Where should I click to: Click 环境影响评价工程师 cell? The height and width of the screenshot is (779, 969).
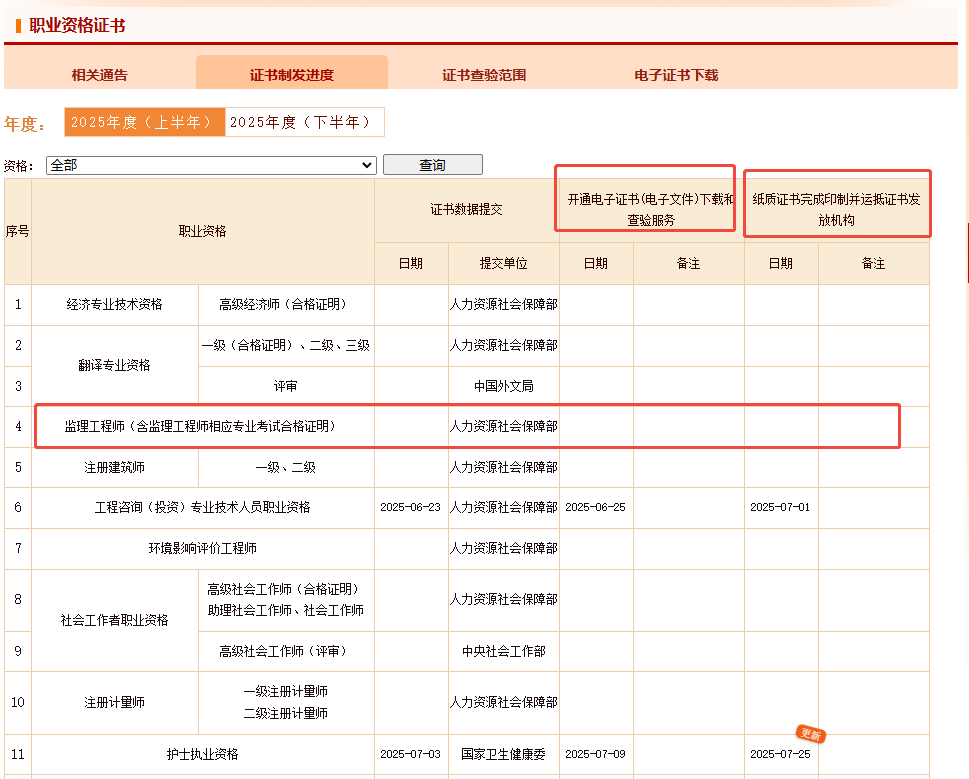pos(203,549)
